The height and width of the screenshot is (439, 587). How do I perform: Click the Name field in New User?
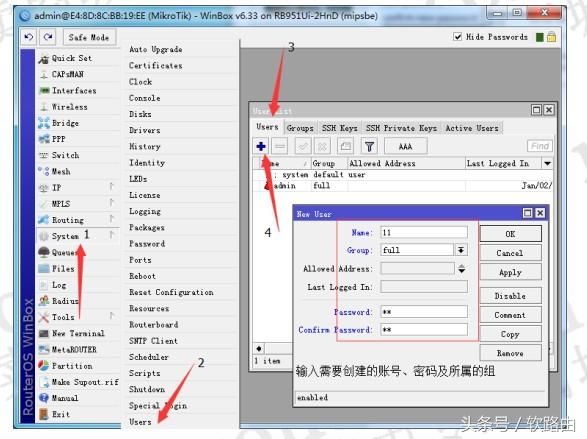424,232
